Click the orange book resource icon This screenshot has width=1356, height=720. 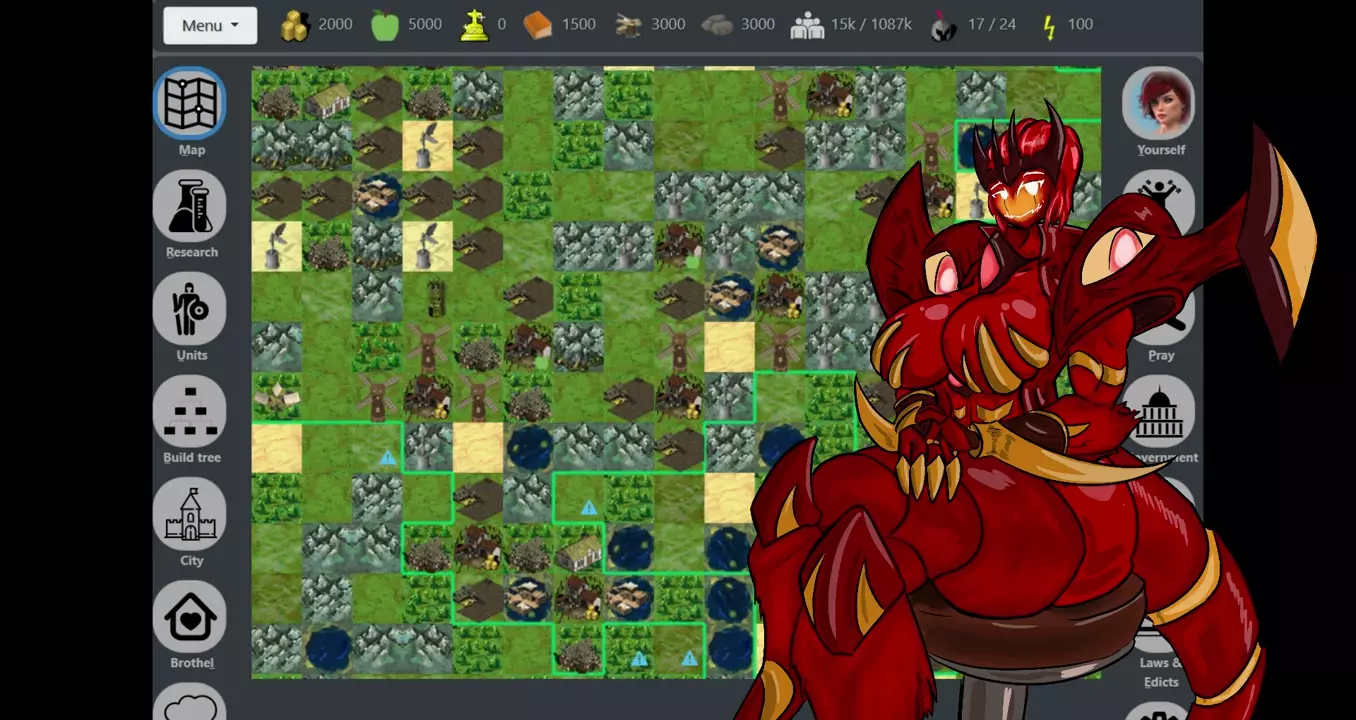[538, 25]
